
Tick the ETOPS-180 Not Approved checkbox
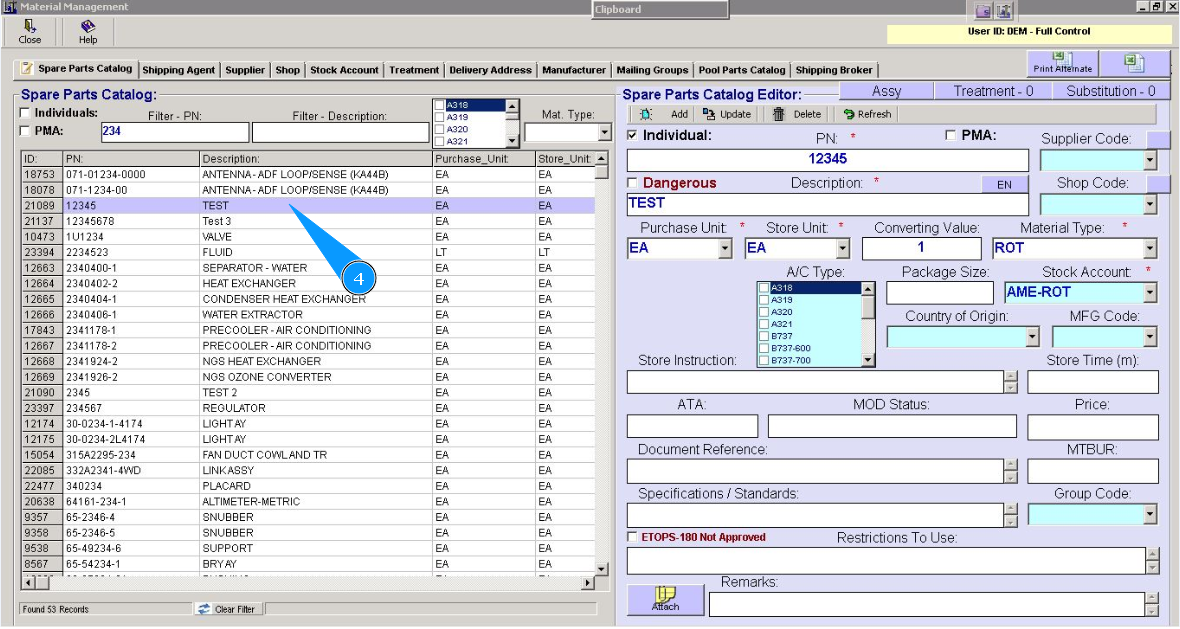pos(633,537)
